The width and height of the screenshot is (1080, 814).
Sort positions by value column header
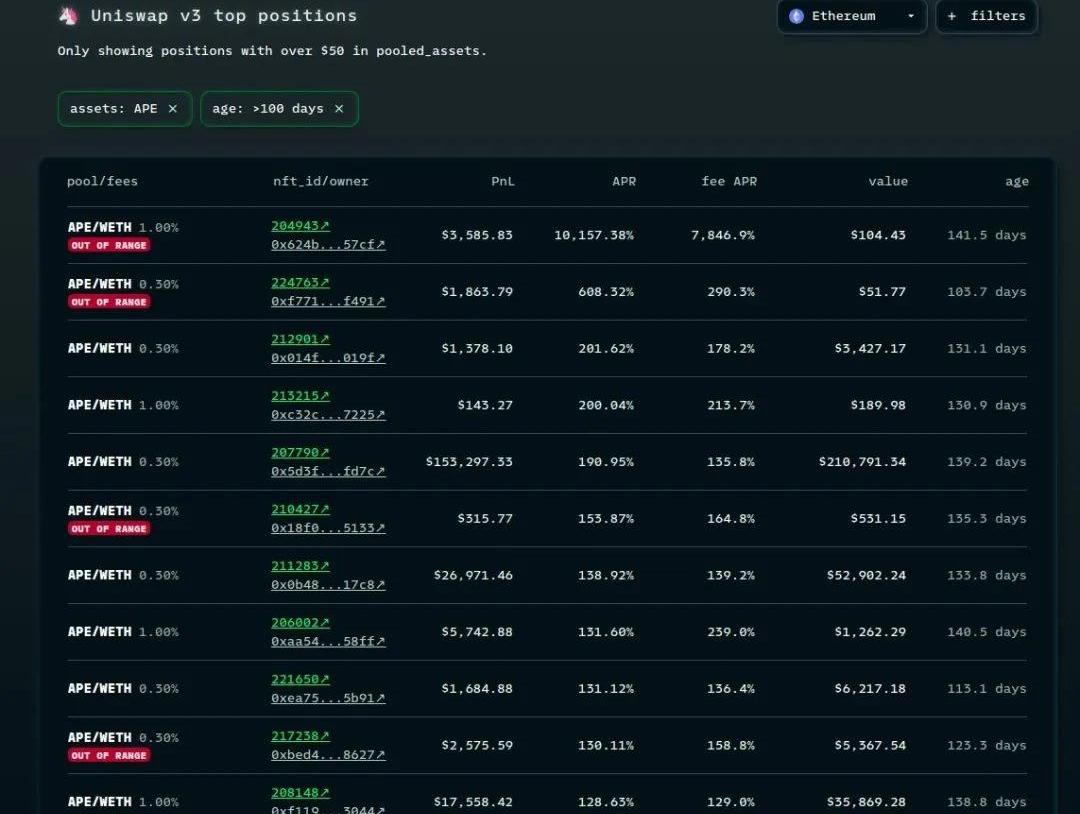888,181
